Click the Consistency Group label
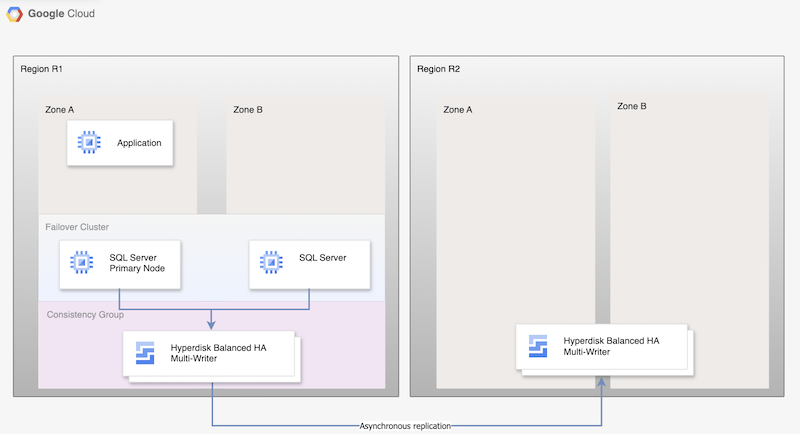800x434 pixels. pos(83,315)
